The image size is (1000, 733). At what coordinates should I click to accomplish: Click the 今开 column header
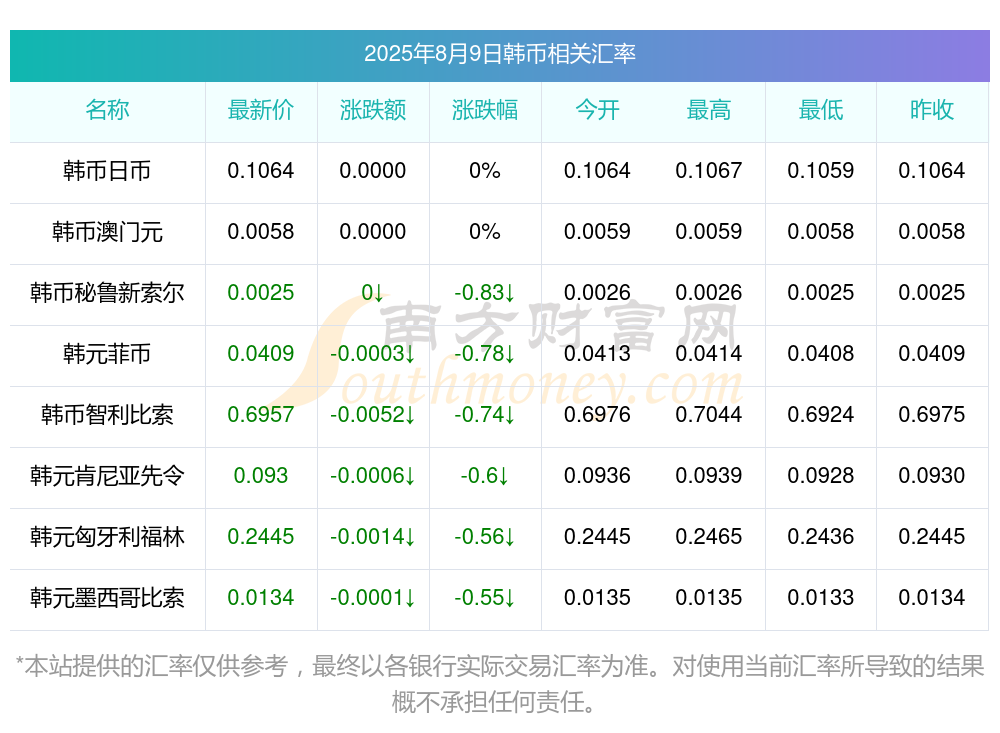[x=597, y=110]
